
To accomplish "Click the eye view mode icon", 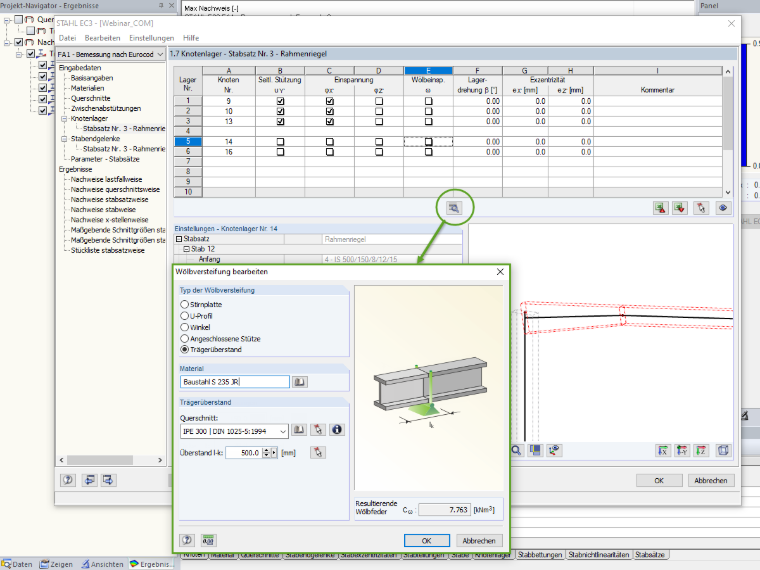I will tap(723, 208).
